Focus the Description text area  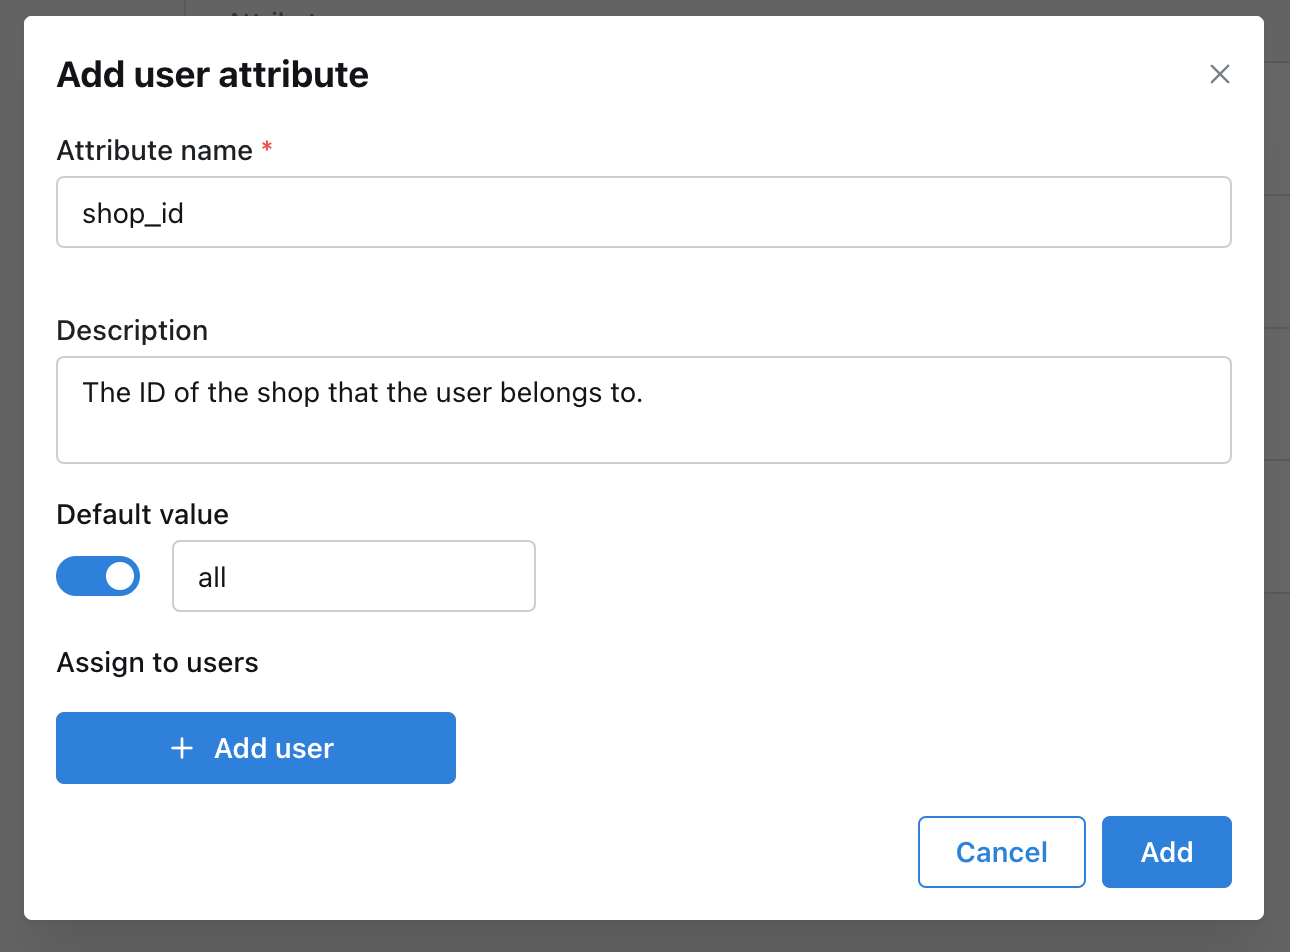pos(644,430)
